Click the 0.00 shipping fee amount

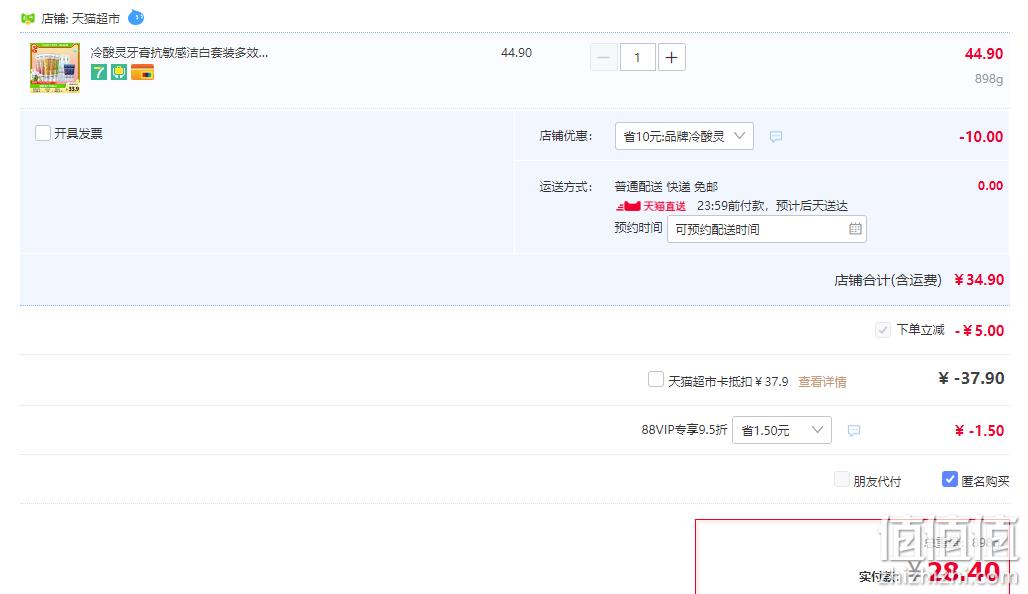point(991,186)
